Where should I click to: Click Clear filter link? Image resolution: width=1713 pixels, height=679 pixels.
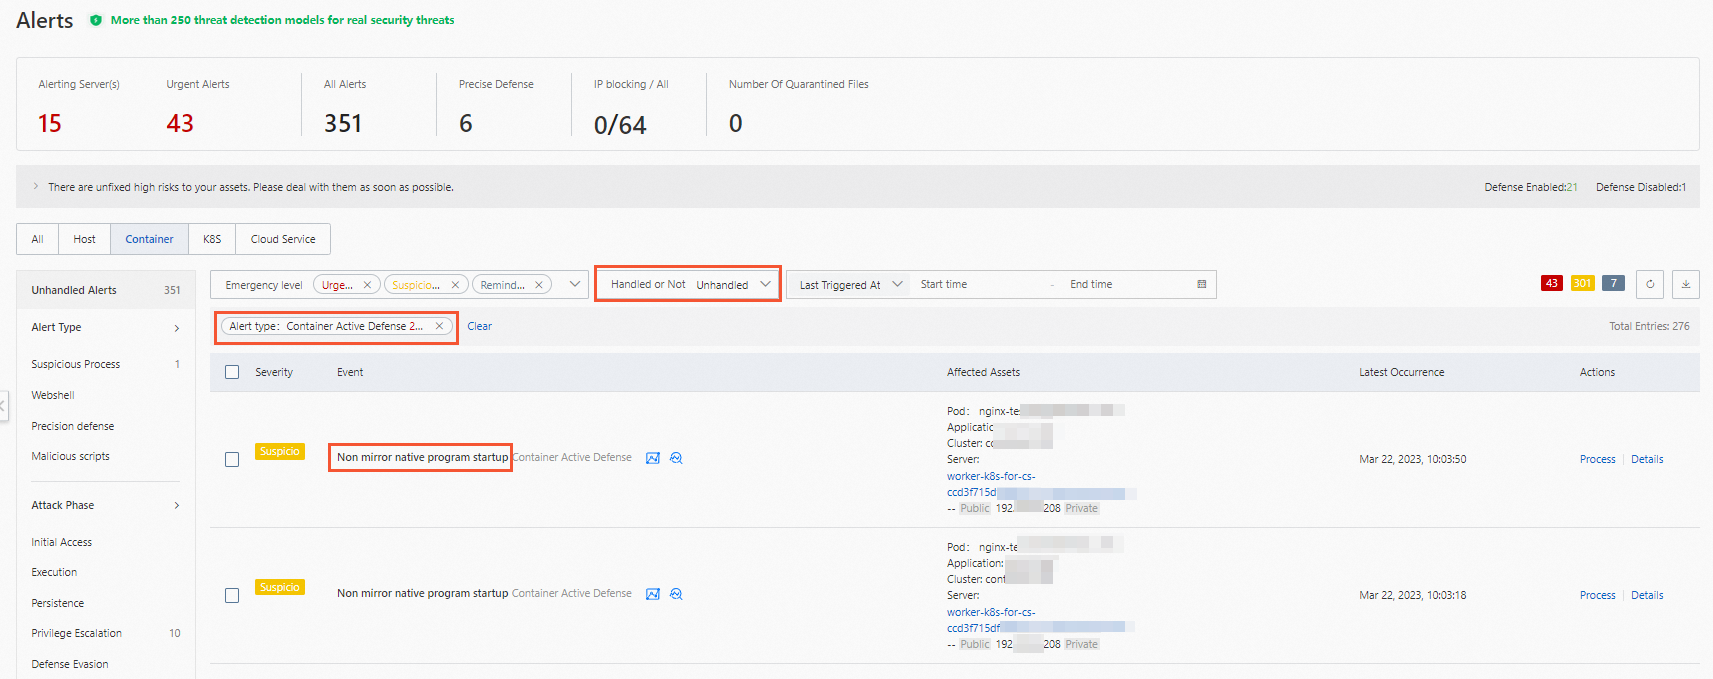click(x=480, y=326)
